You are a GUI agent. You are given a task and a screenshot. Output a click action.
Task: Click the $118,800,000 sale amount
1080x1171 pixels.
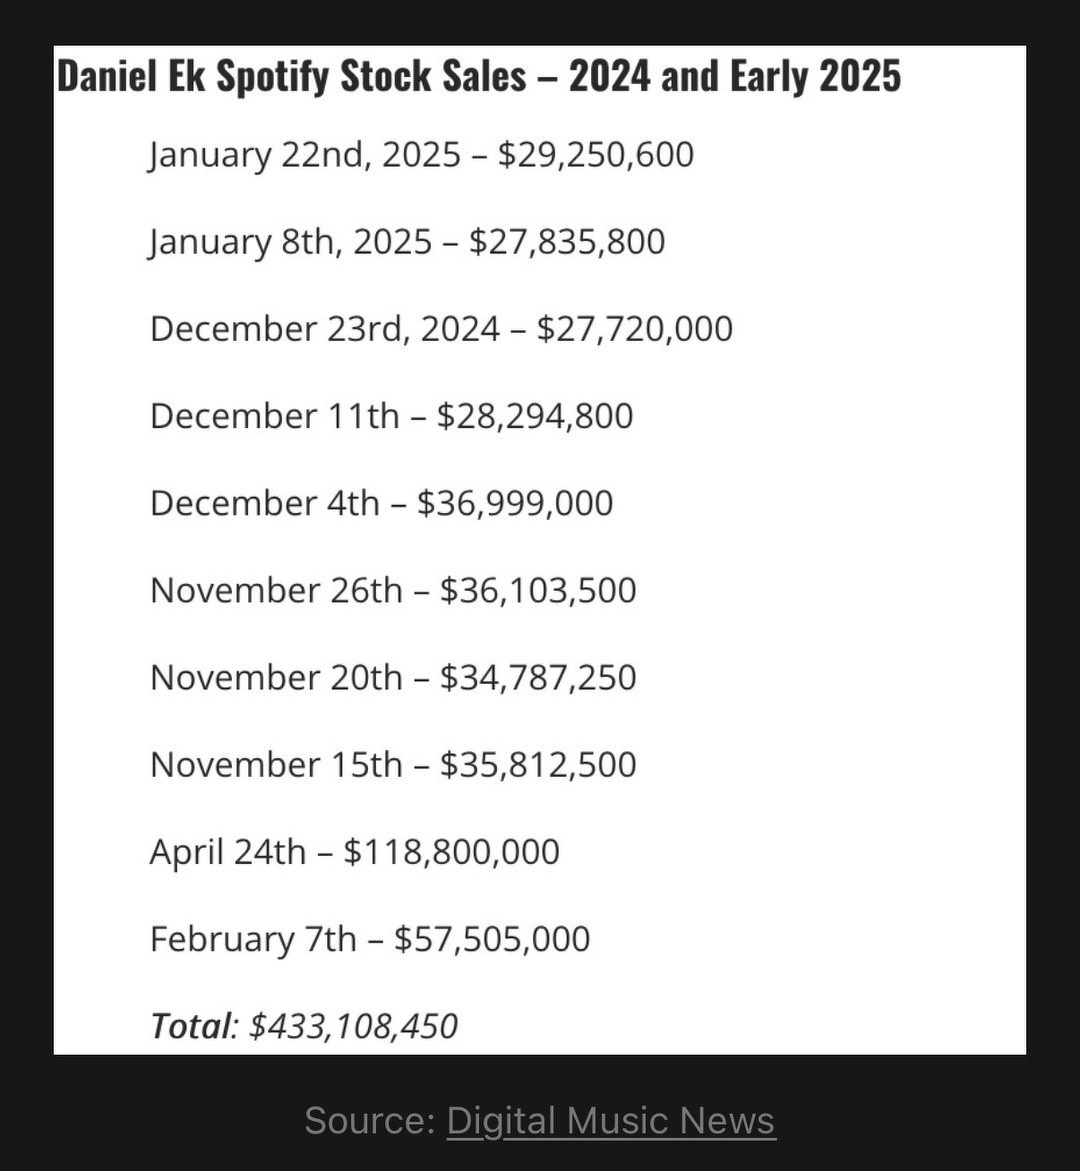(x=451, y=852)
